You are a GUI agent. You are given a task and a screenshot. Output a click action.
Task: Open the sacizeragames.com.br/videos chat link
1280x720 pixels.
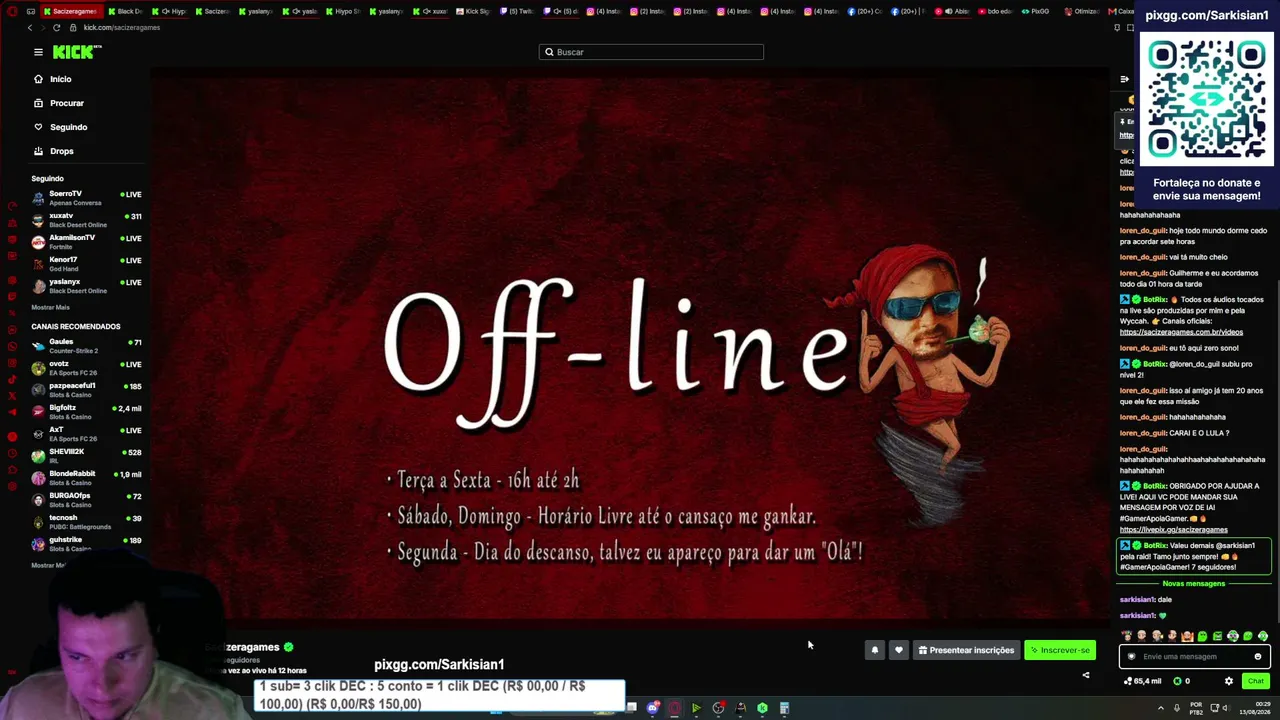point(1181,332)
